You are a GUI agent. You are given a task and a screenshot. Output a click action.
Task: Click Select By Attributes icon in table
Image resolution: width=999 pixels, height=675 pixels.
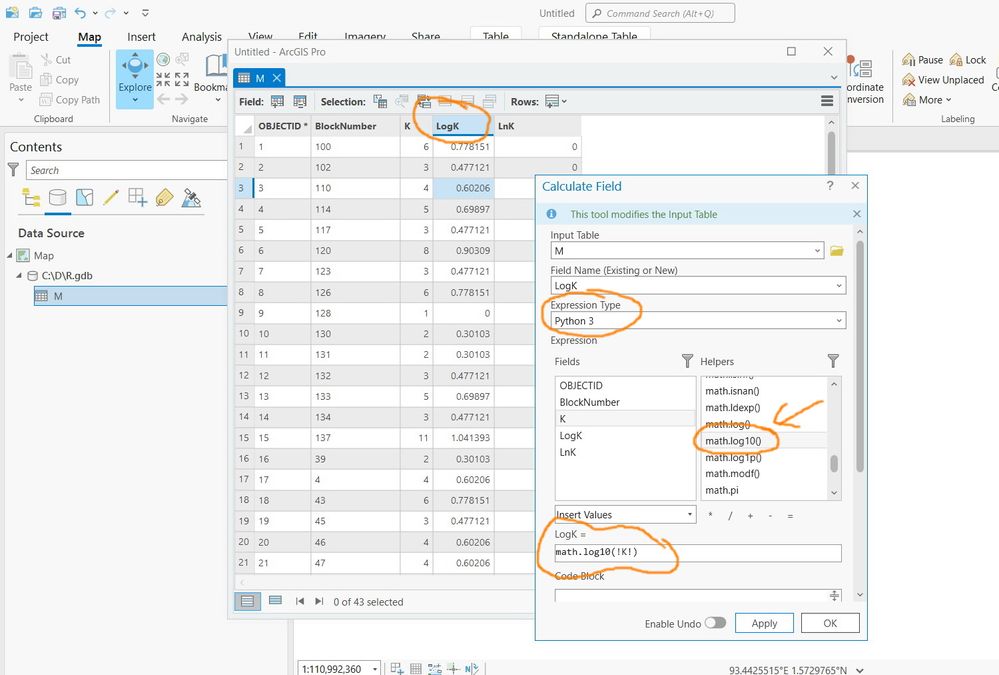pos(380,101)
